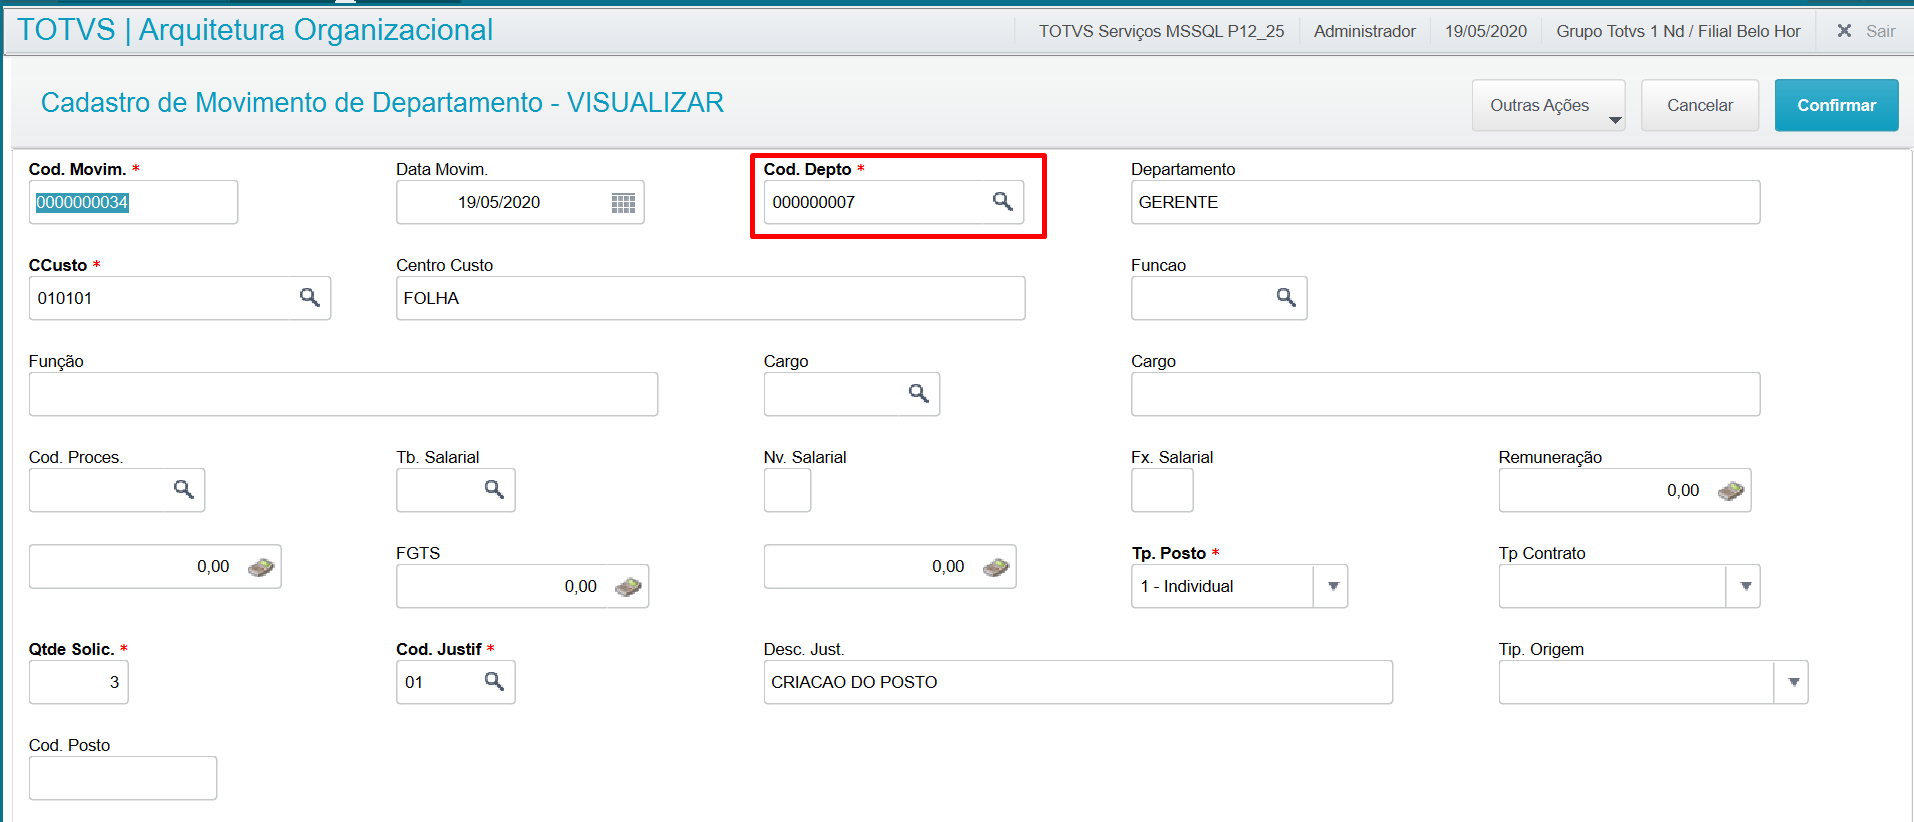Open calculator icon in unlabeled field left of FGTS
1914x822 pixels.
point(261,567)
